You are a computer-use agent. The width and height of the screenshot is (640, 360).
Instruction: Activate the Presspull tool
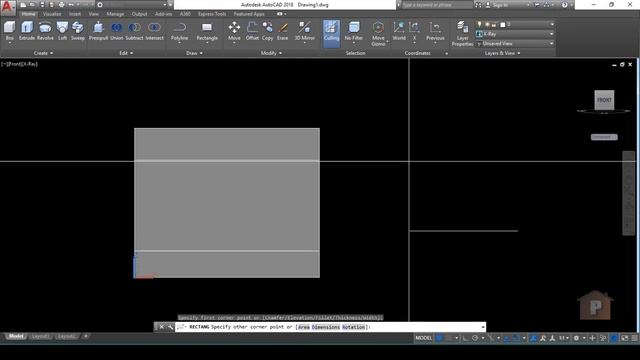(98, 31)
